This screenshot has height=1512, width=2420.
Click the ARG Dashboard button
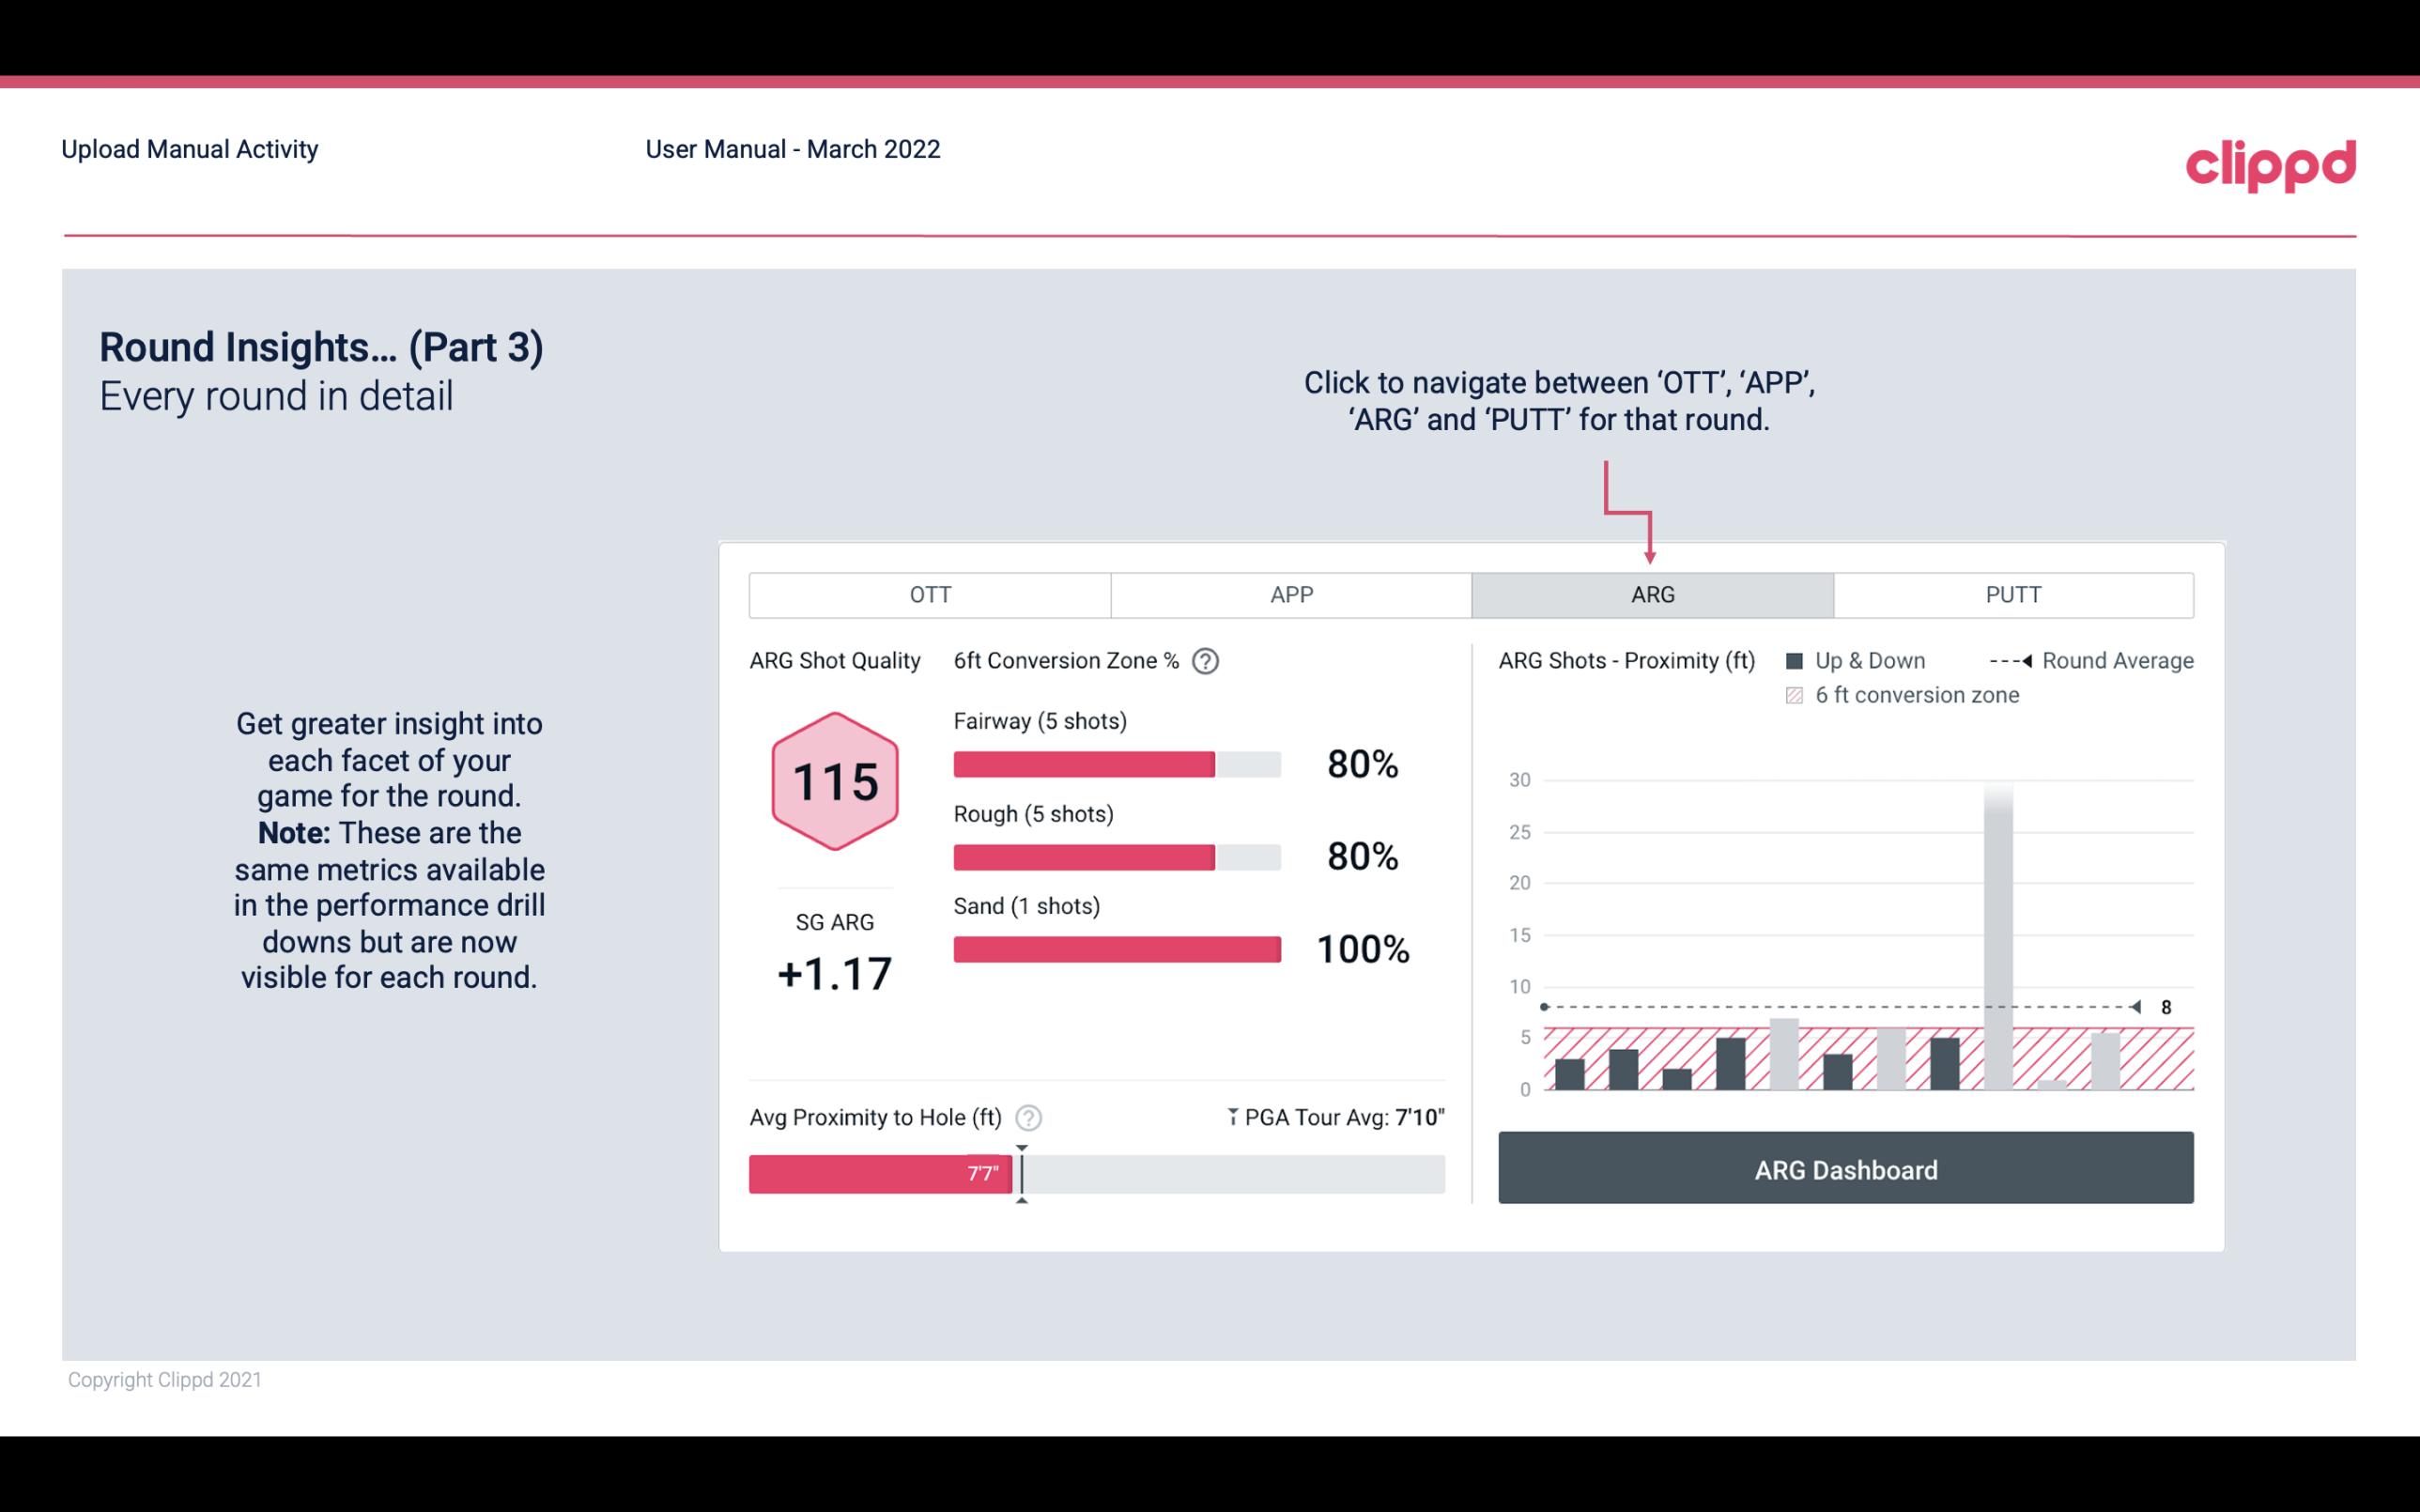tap(1845, 1167)
